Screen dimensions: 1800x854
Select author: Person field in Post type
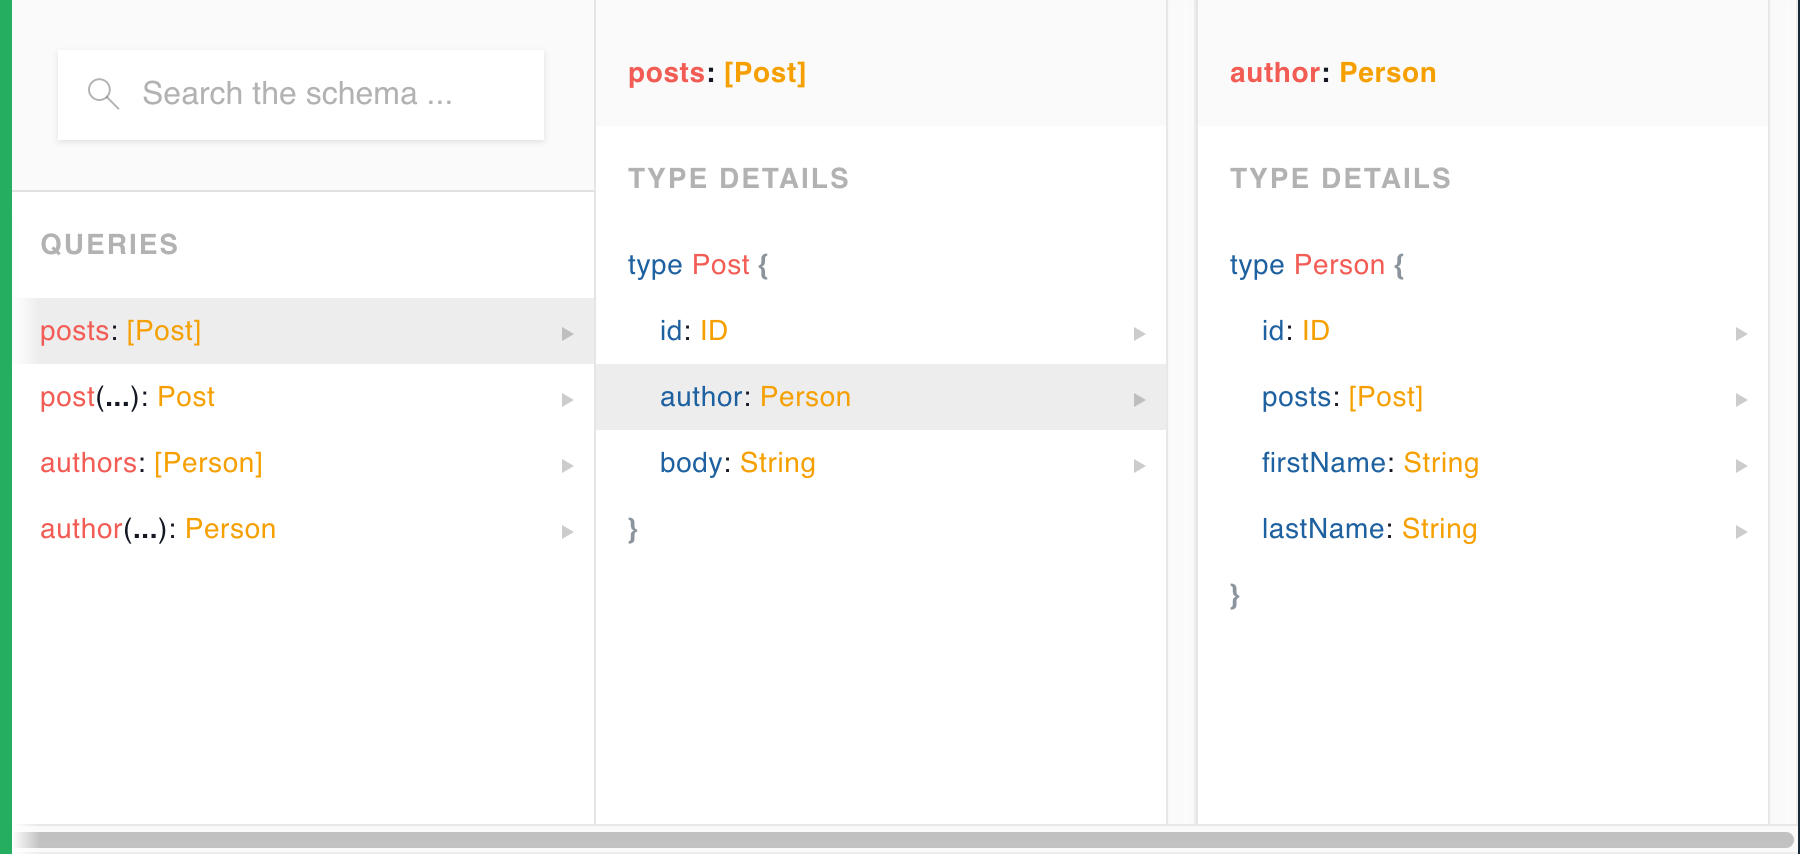pyautogui.click(x=755, y=397)
